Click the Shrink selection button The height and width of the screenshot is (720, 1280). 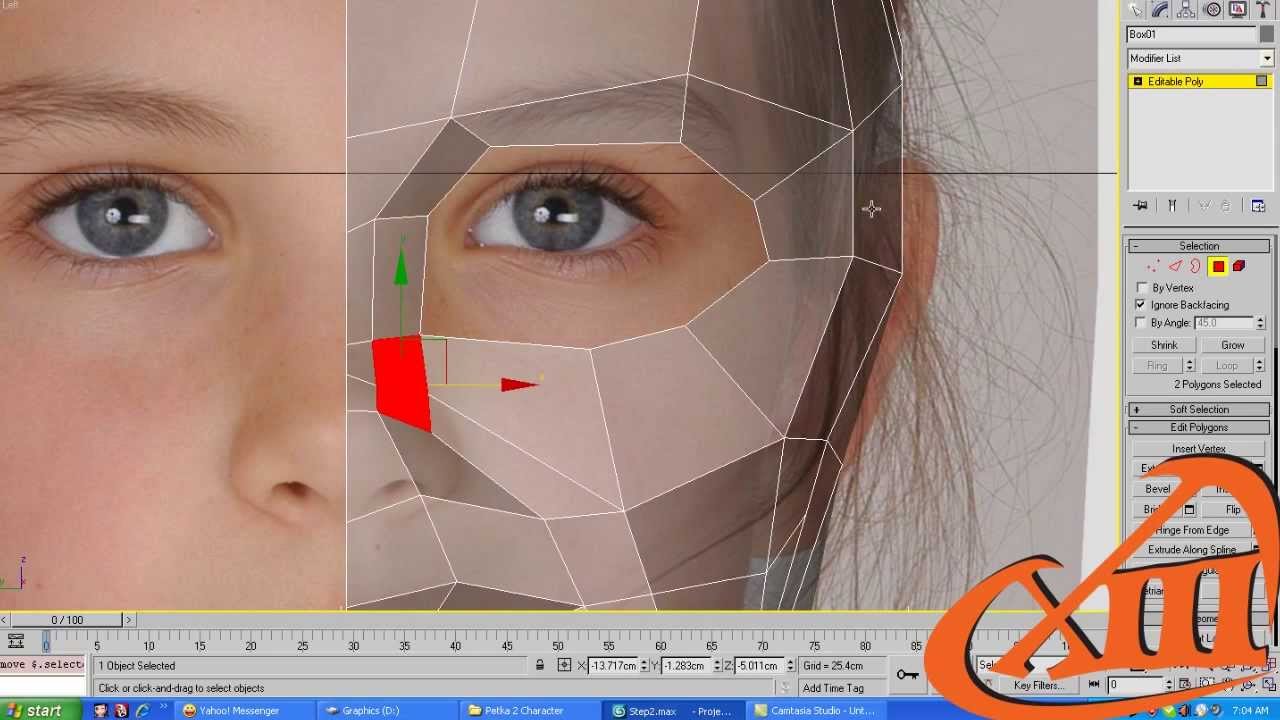click(x=1164, y=345)
